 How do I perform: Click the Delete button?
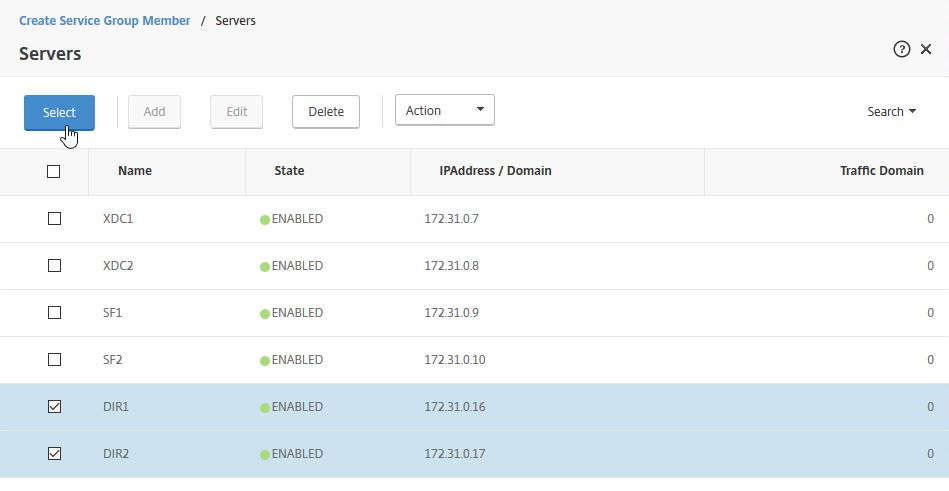(x=326, y=111)
